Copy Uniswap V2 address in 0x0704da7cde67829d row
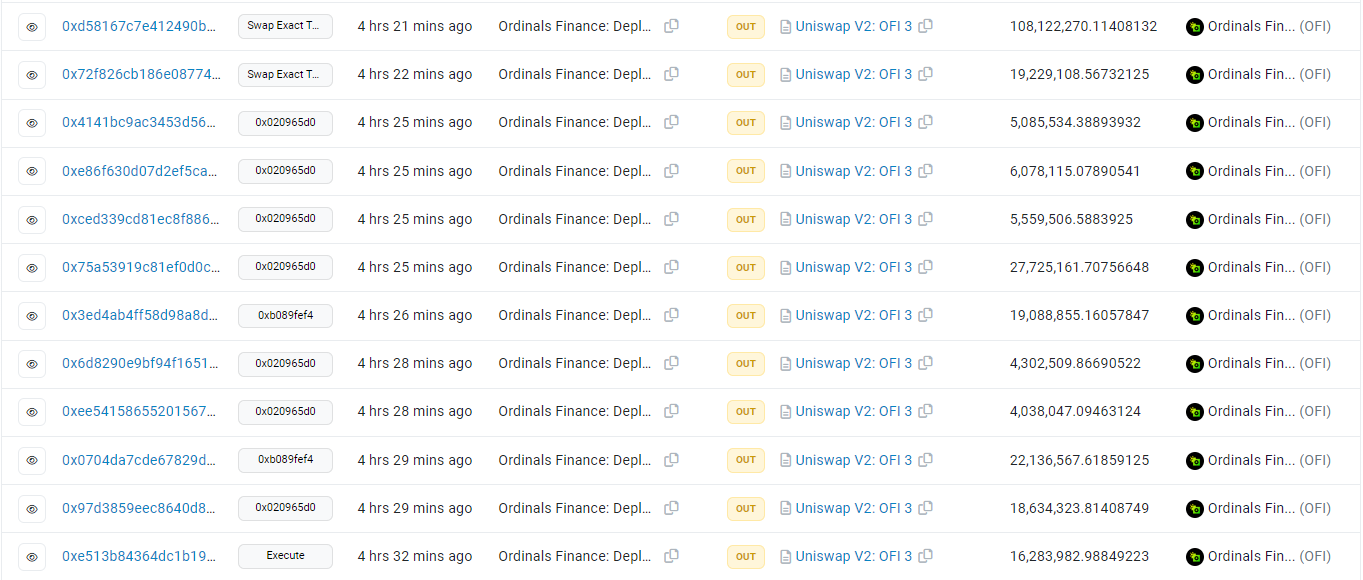This screenshot has height=580, width=1363. pyautogui.click(x=925, y=460)
